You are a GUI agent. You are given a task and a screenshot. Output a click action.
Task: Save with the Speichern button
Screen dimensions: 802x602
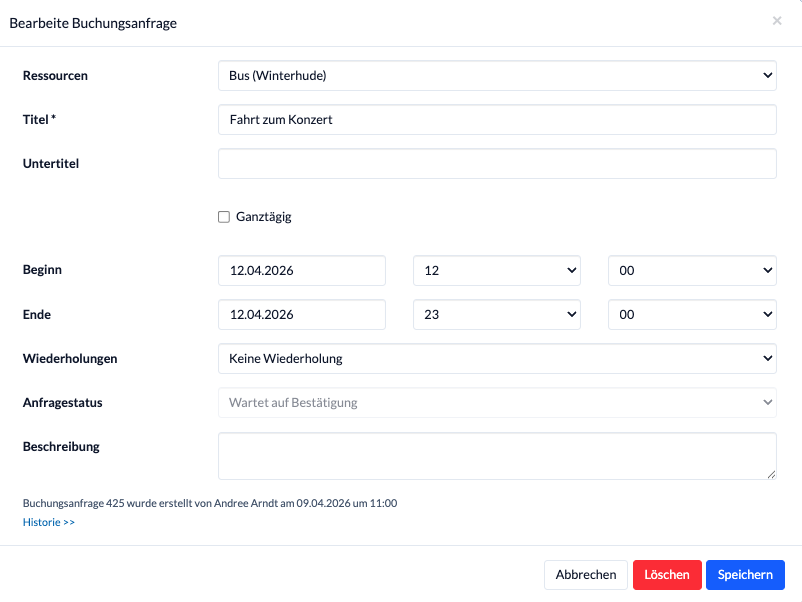click(745, 575)
